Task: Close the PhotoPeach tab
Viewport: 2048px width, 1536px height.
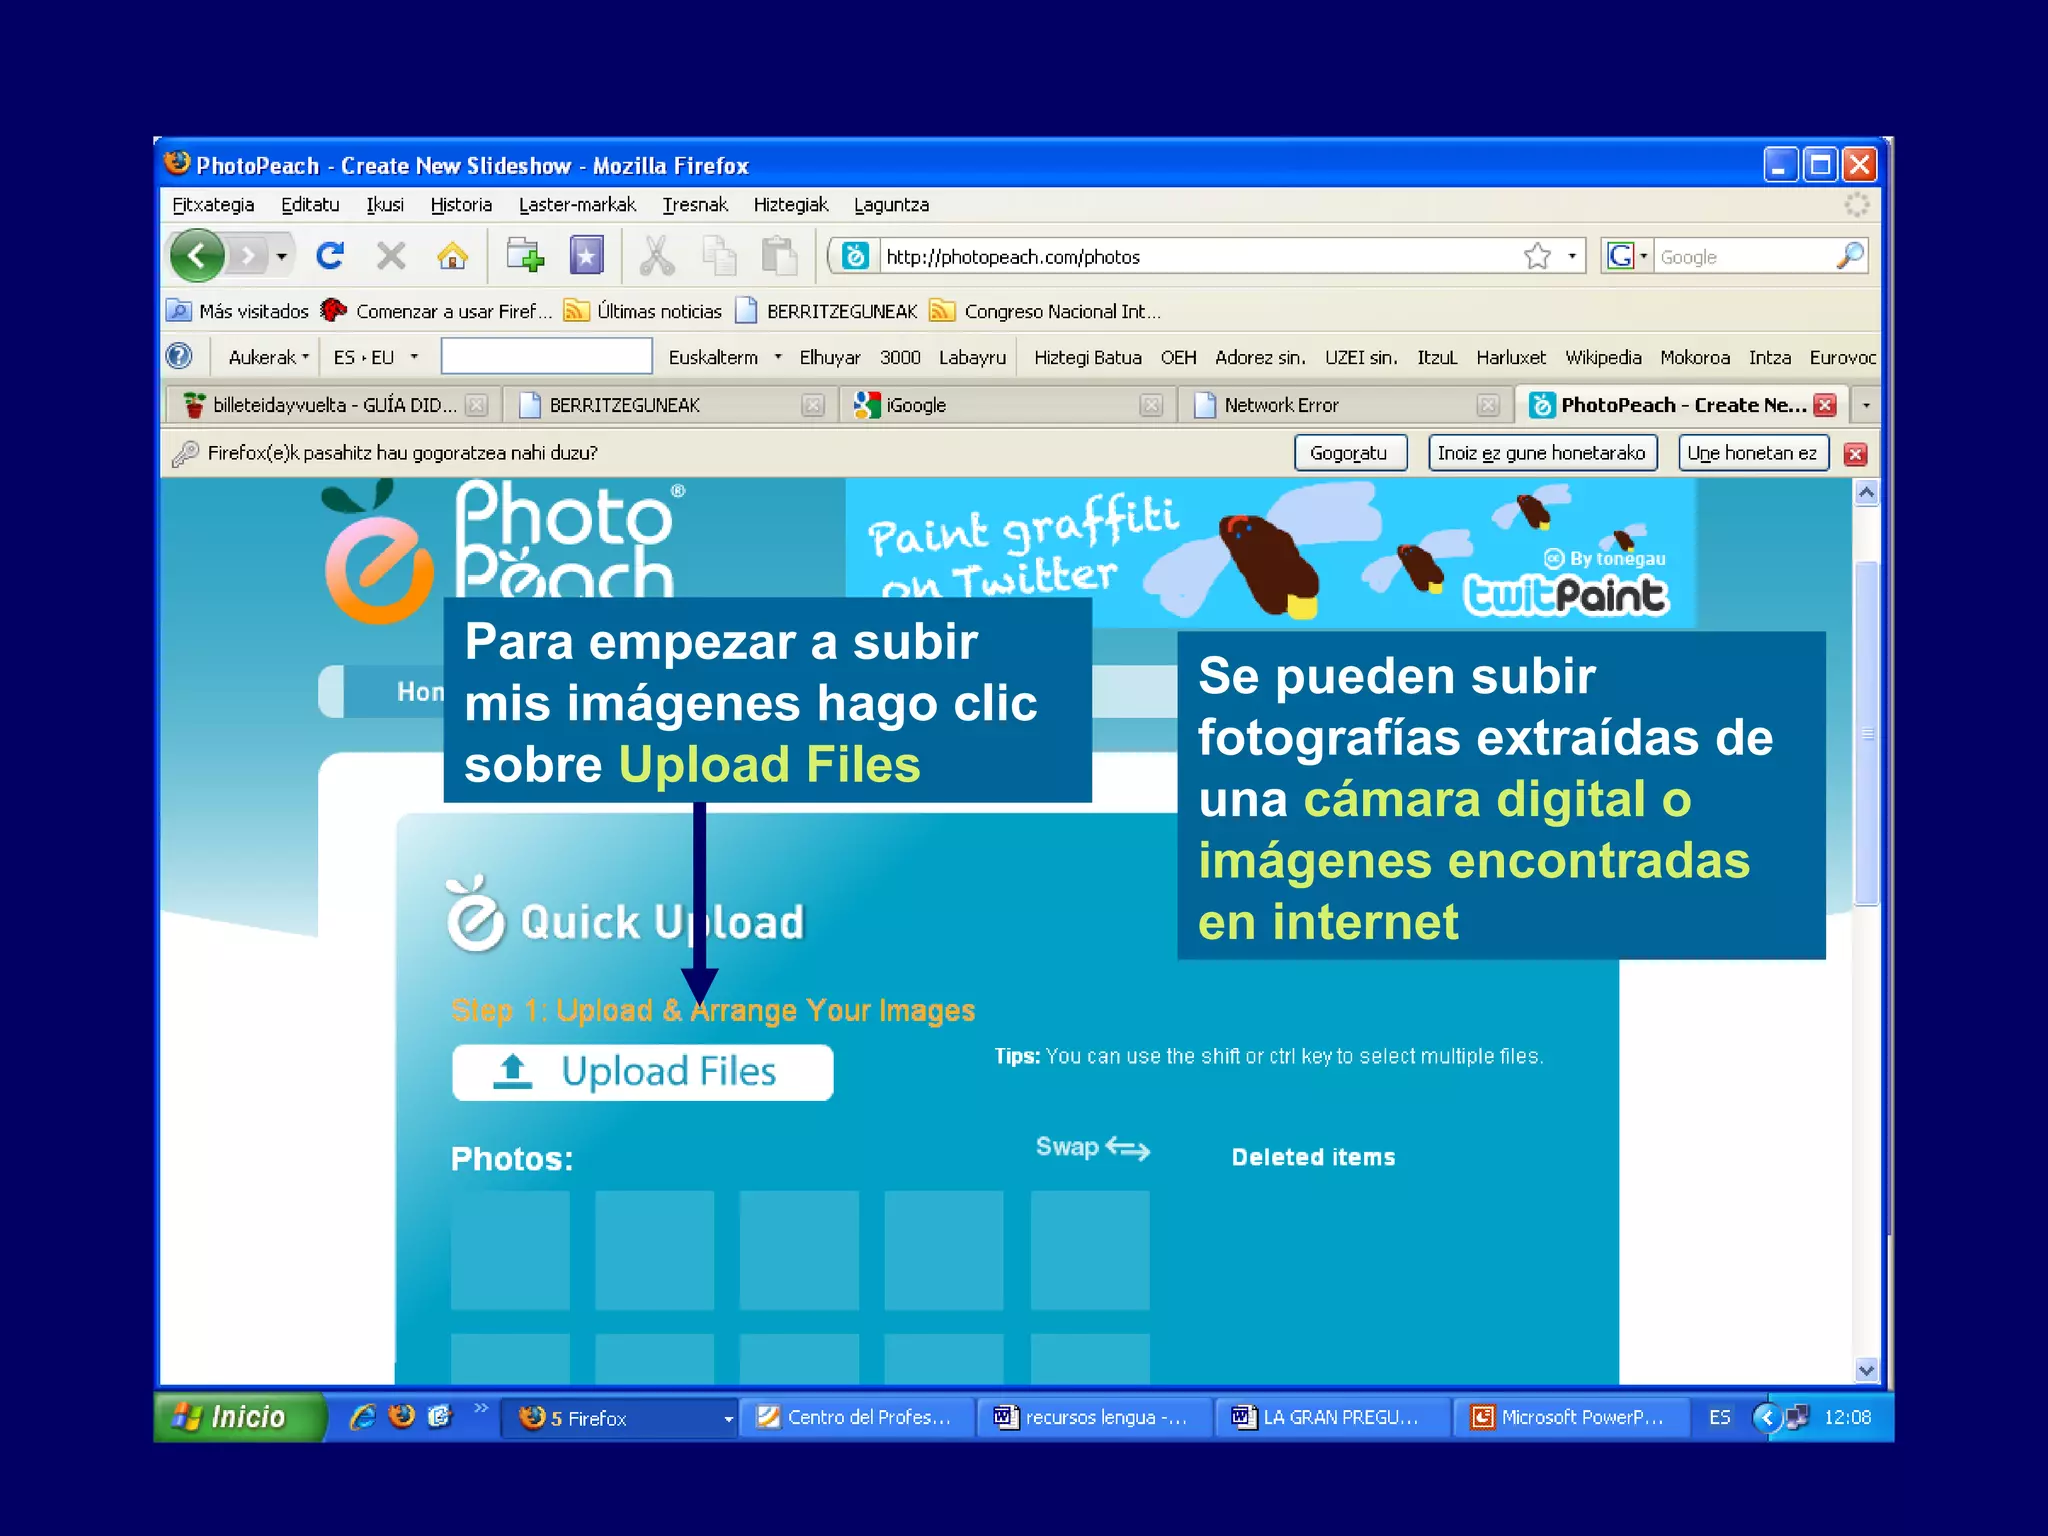Action: pyautogui.click(x=1825, y=405)
